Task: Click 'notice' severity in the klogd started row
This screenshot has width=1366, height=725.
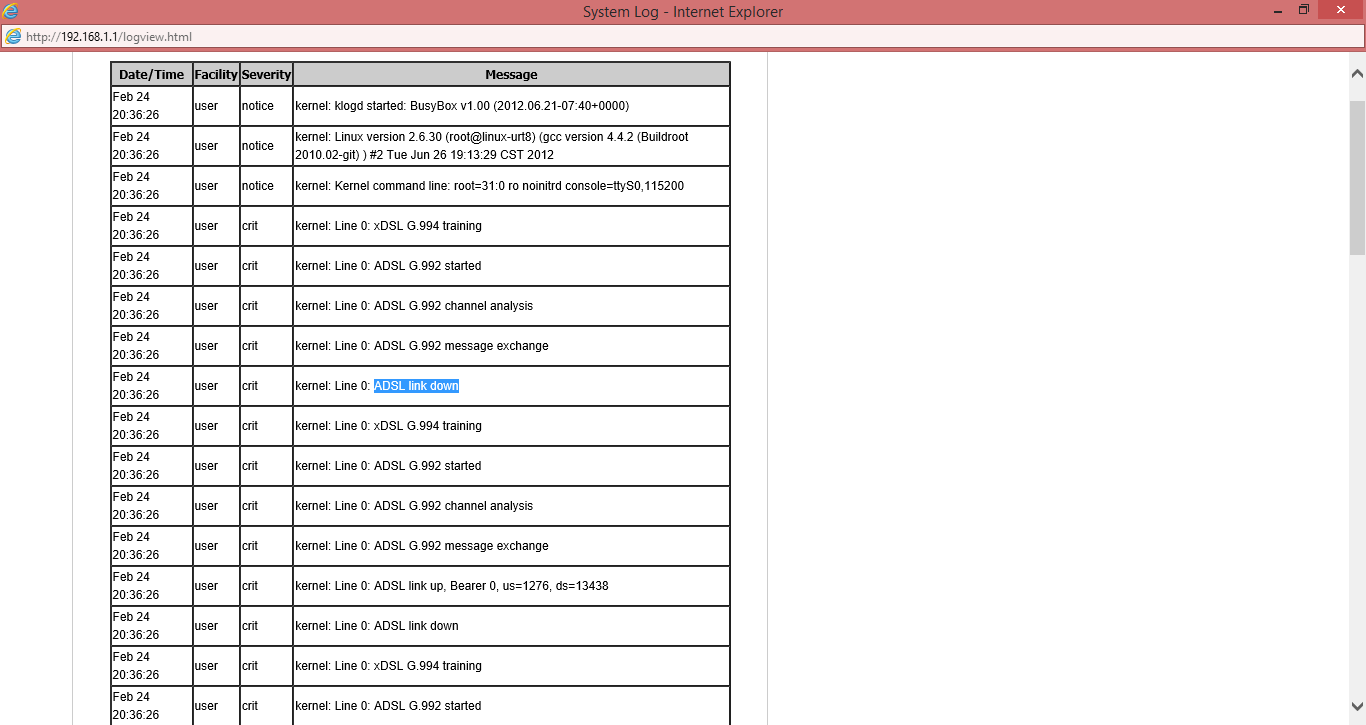Action: click(258, 106)
